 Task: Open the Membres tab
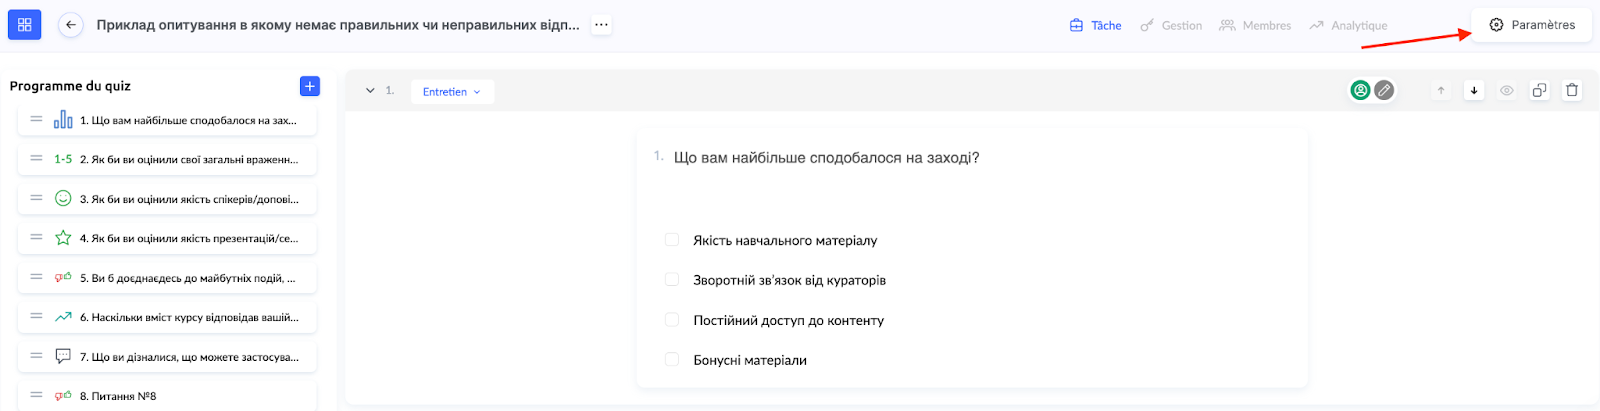(x=1256, y=26)
